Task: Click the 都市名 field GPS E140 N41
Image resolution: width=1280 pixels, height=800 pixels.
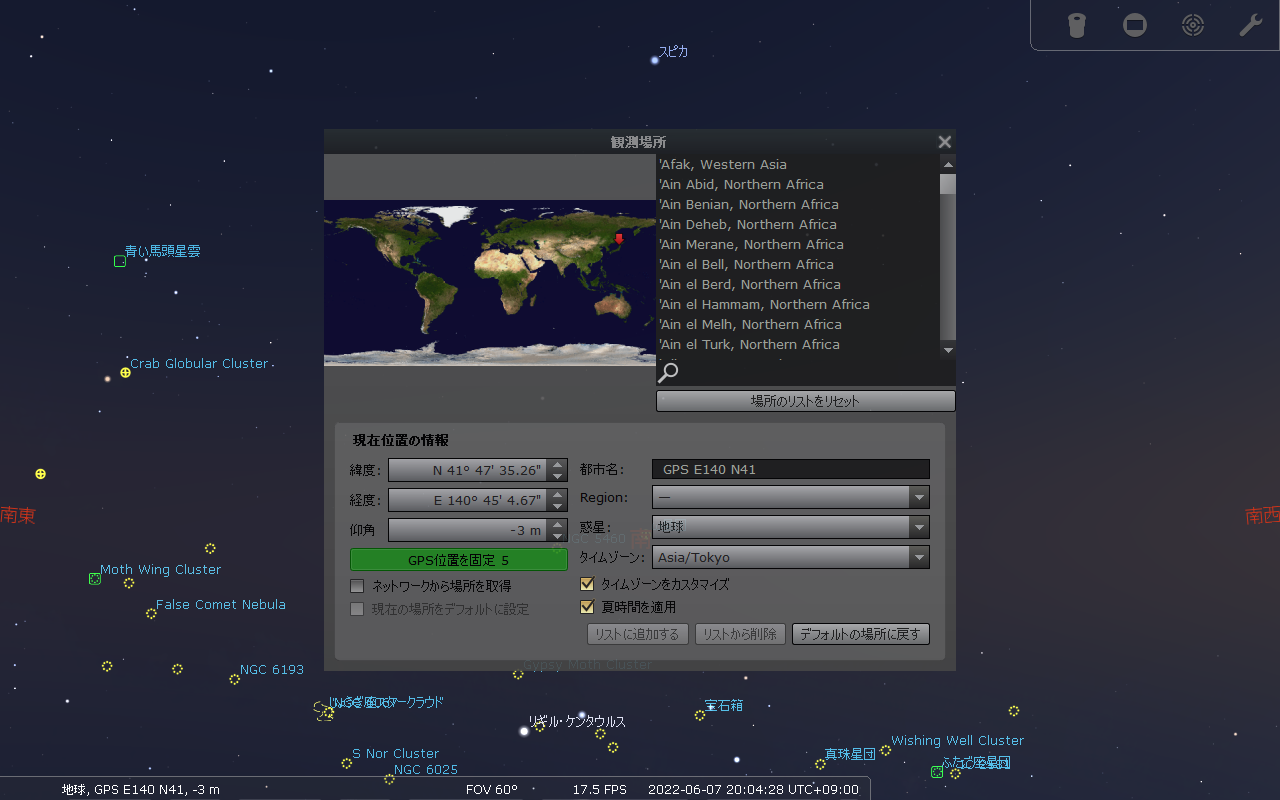Action: 791,469
